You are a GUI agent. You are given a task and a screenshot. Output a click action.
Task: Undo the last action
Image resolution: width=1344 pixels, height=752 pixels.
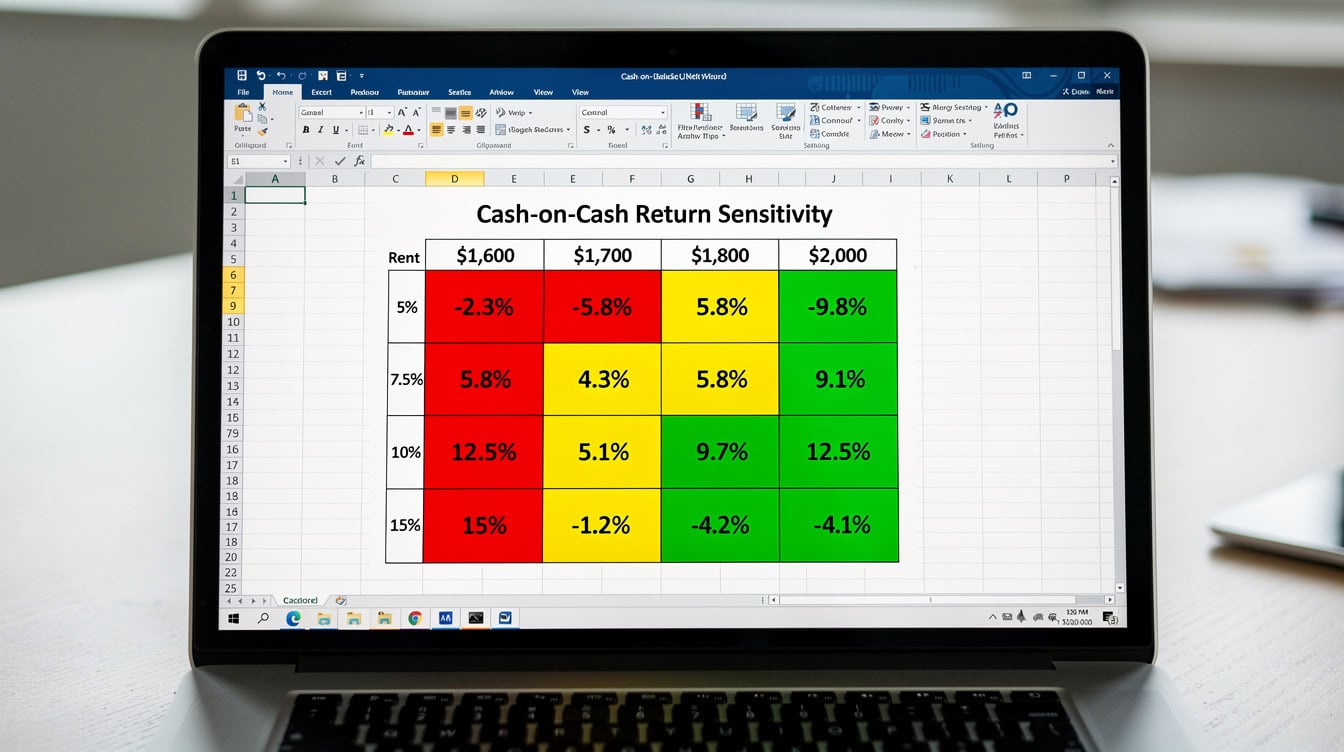click(x=261, y=76)
